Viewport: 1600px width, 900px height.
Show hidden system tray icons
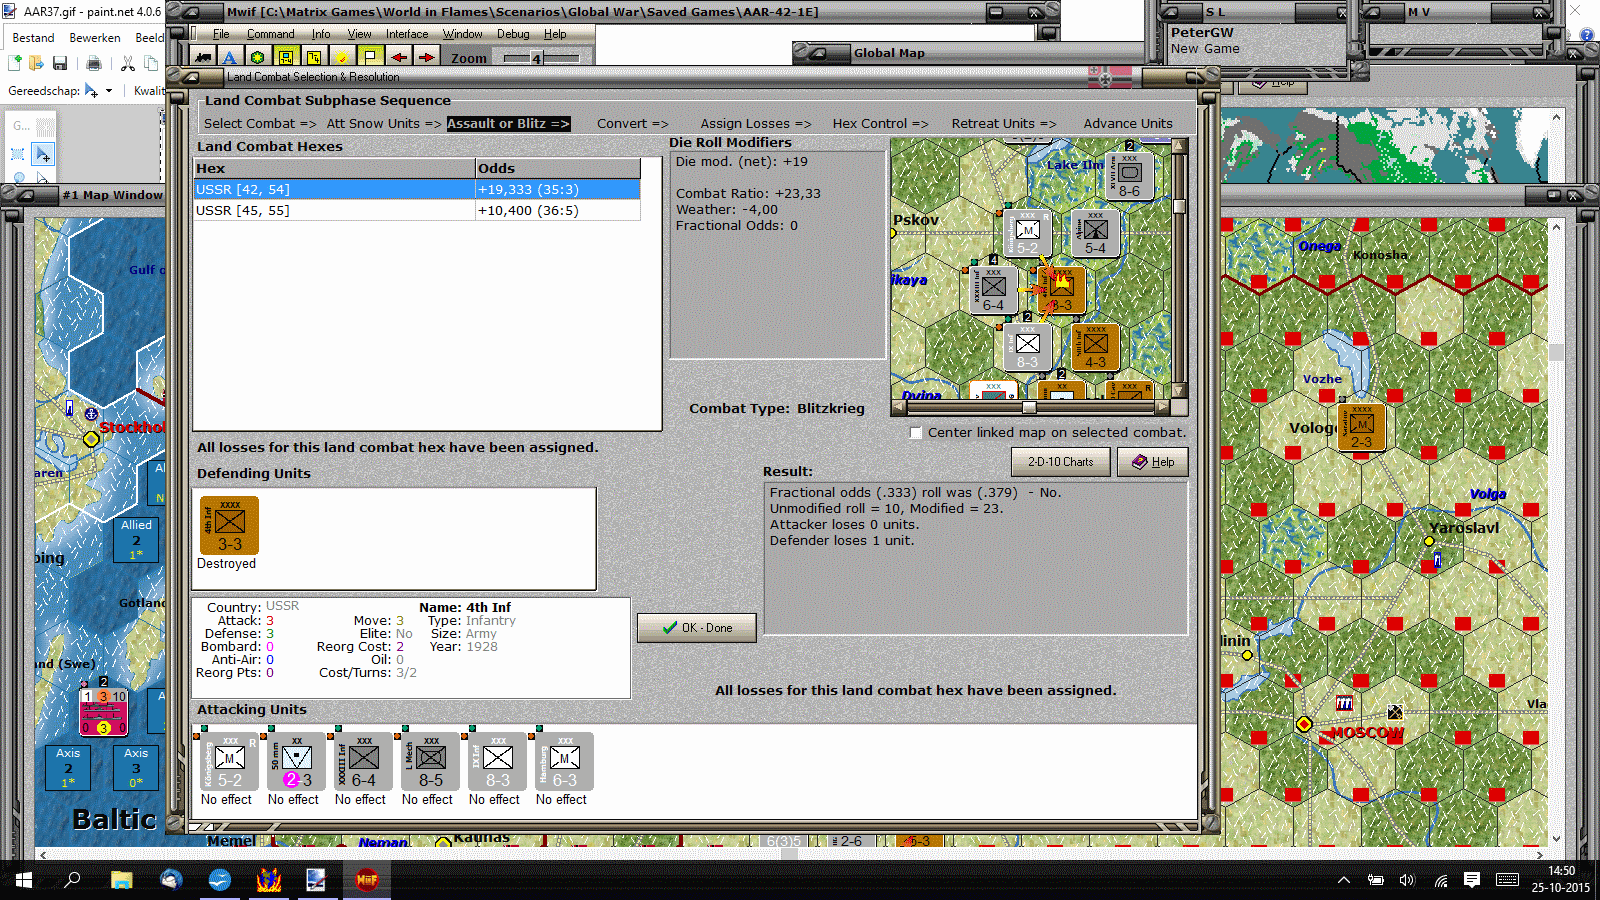click(x=1344, y=880)
